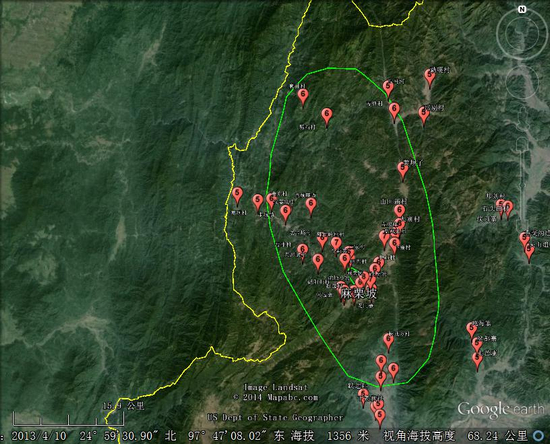Click the Look joystick ring under the N
The width and height of the screenshot is (550, 444).
(522, 33)
